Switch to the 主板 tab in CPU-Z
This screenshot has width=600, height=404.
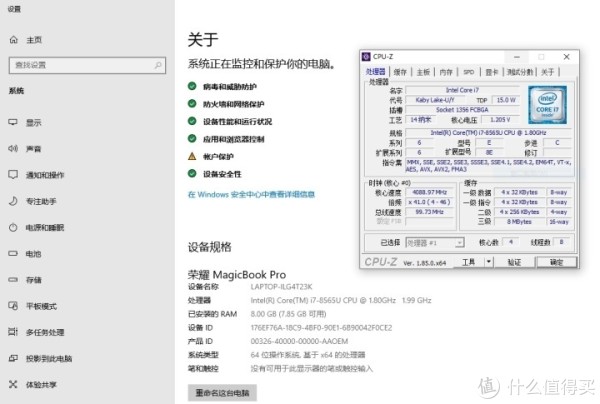(x=423, y=72)
